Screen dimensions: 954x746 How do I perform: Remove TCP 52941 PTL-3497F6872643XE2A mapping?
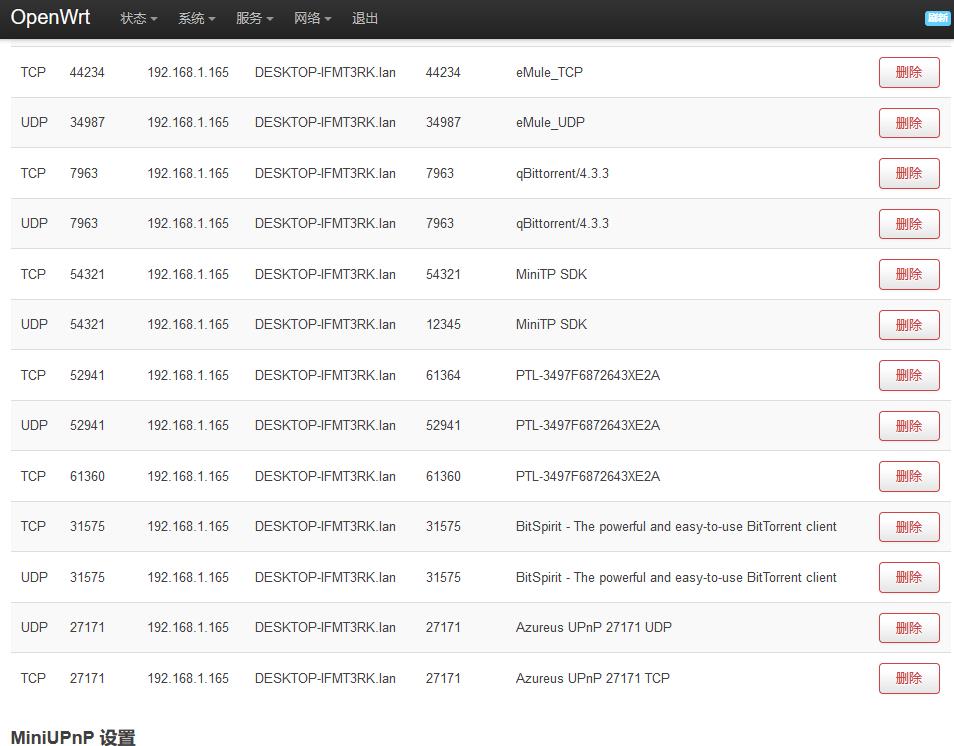click(908, 376)
